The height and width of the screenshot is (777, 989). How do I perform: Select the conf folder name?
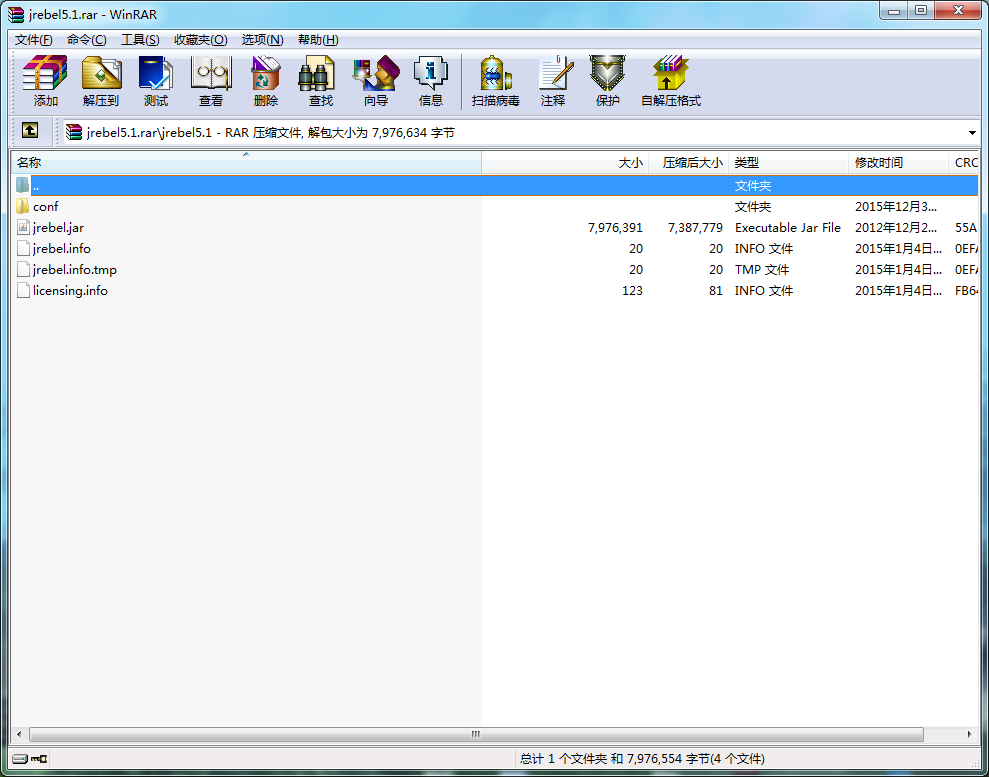pyautogui.click(x=45, y=206)
